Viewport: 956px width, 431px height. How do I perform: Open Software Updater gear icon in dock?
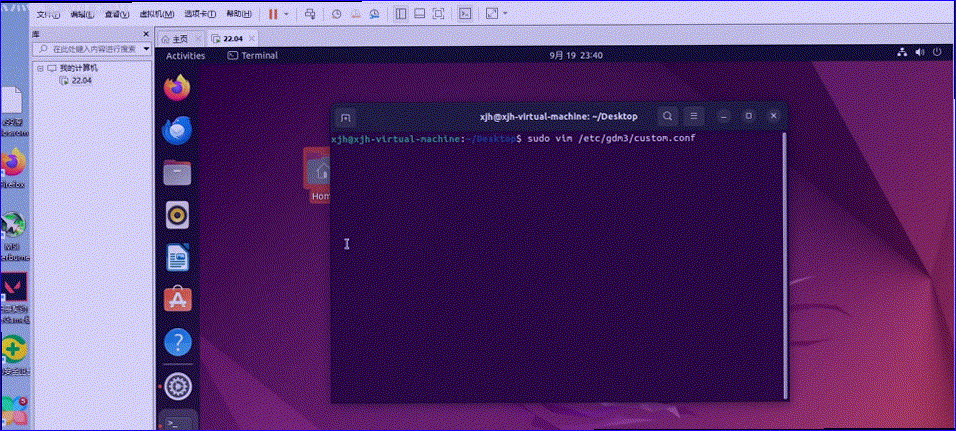(177, 385)
